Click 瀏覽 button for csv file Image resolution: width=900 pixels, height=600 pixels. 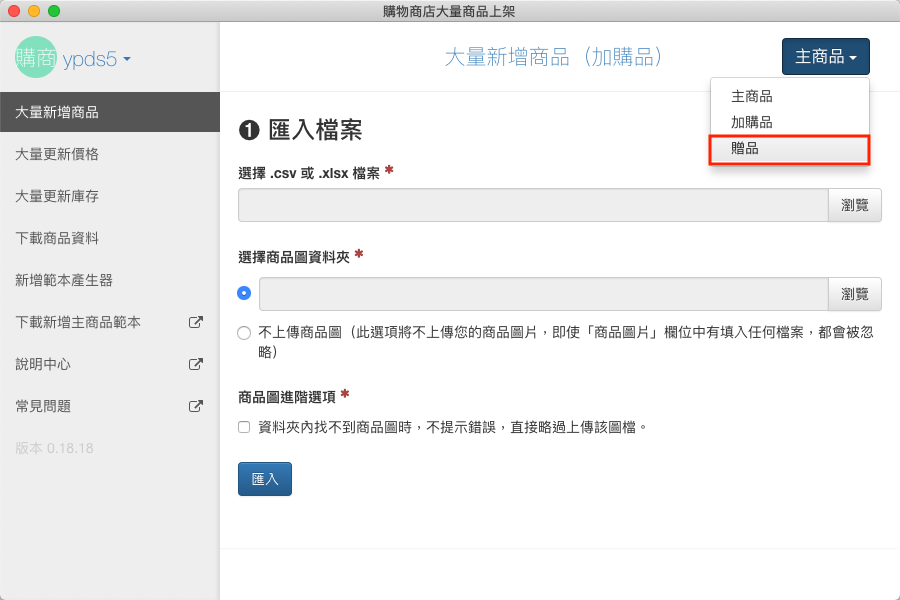tap(855, 205)
